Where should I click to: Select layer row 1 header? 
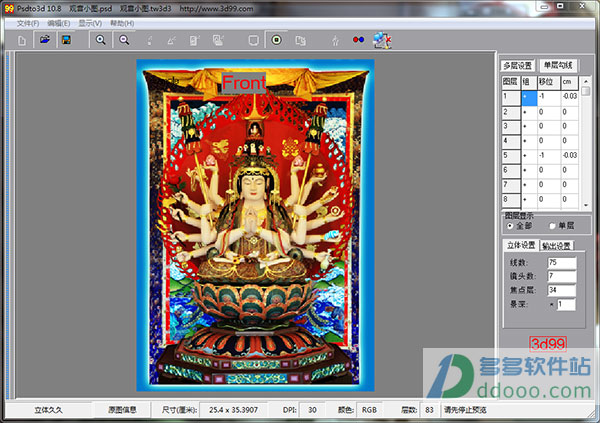click(511, 96)
